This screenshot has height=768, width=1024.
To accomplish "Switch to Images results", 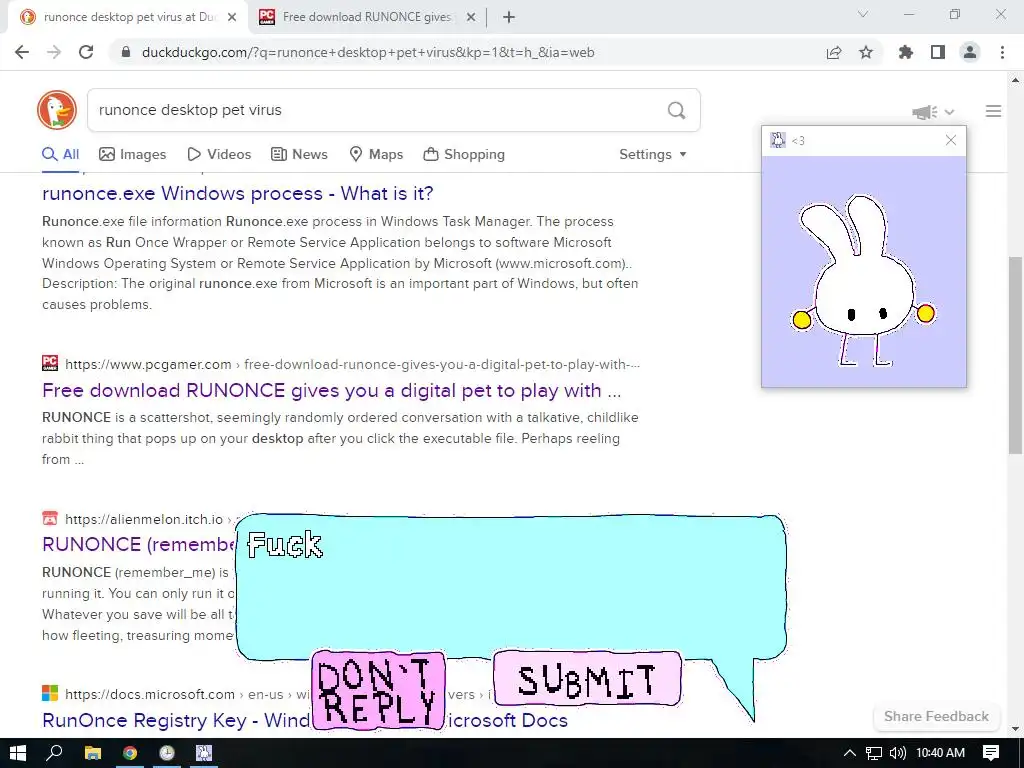I will click(x=133, y=155).
